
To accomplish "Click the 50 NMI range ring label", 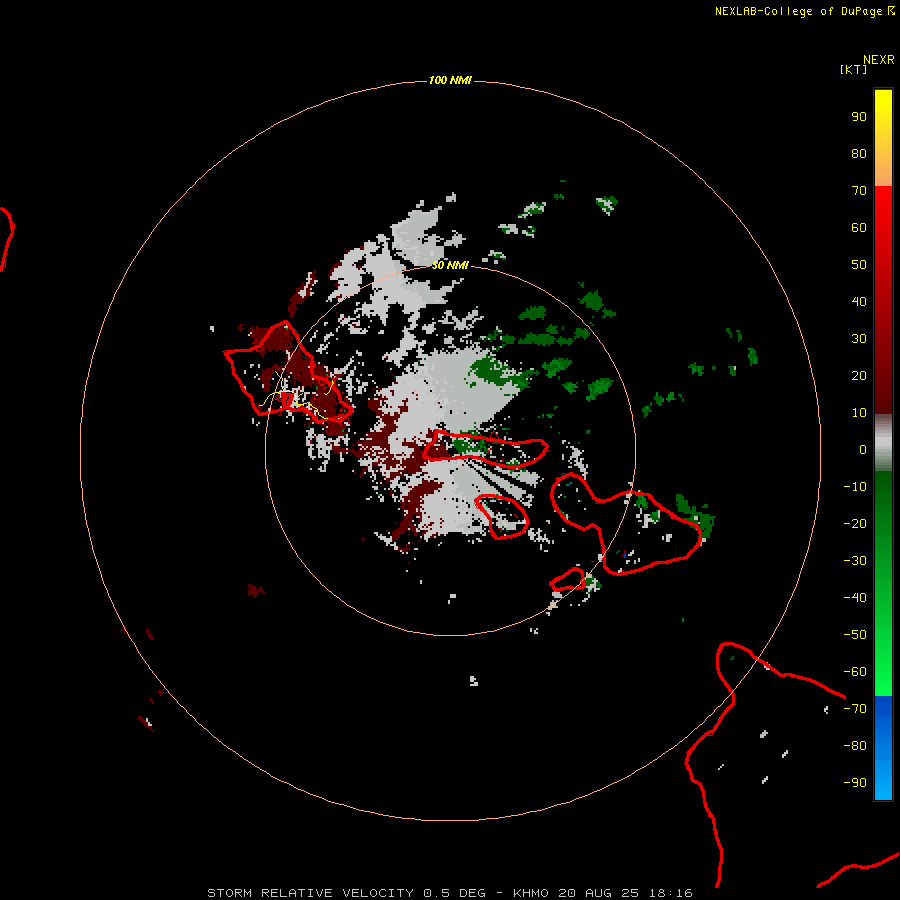I will [x=450, y=265].
